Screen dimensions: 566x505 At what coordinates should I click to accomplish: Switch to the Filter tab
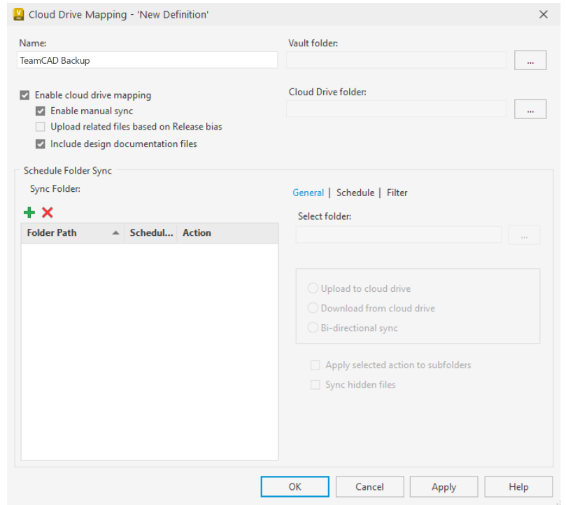pyautogui.click(x=397, y=193)
